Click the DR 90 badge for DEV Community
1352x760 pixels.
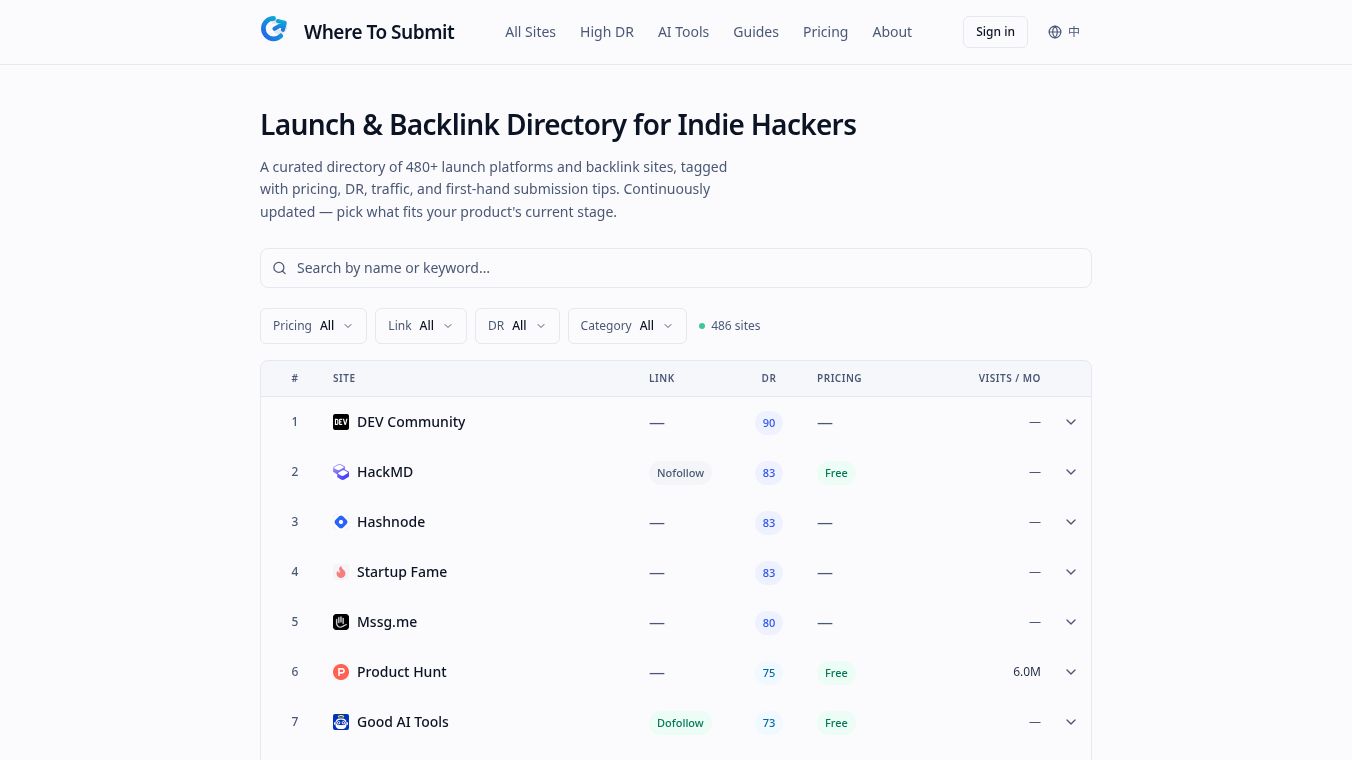click(x=769, y=423)
